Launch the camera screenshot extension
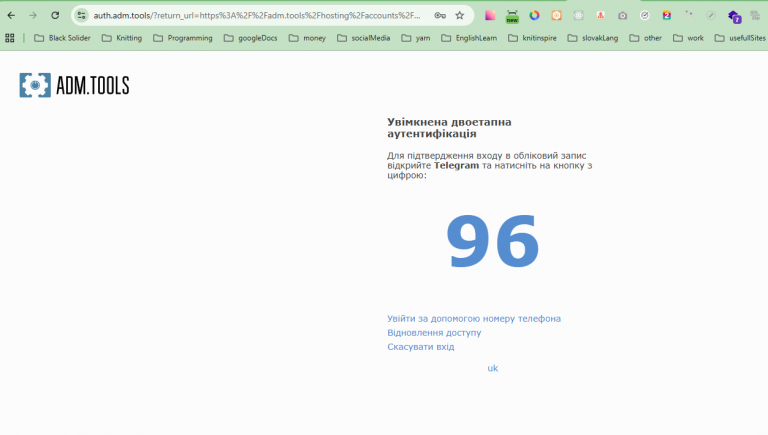Screen dimensions: 768x435 pos(623,16)
